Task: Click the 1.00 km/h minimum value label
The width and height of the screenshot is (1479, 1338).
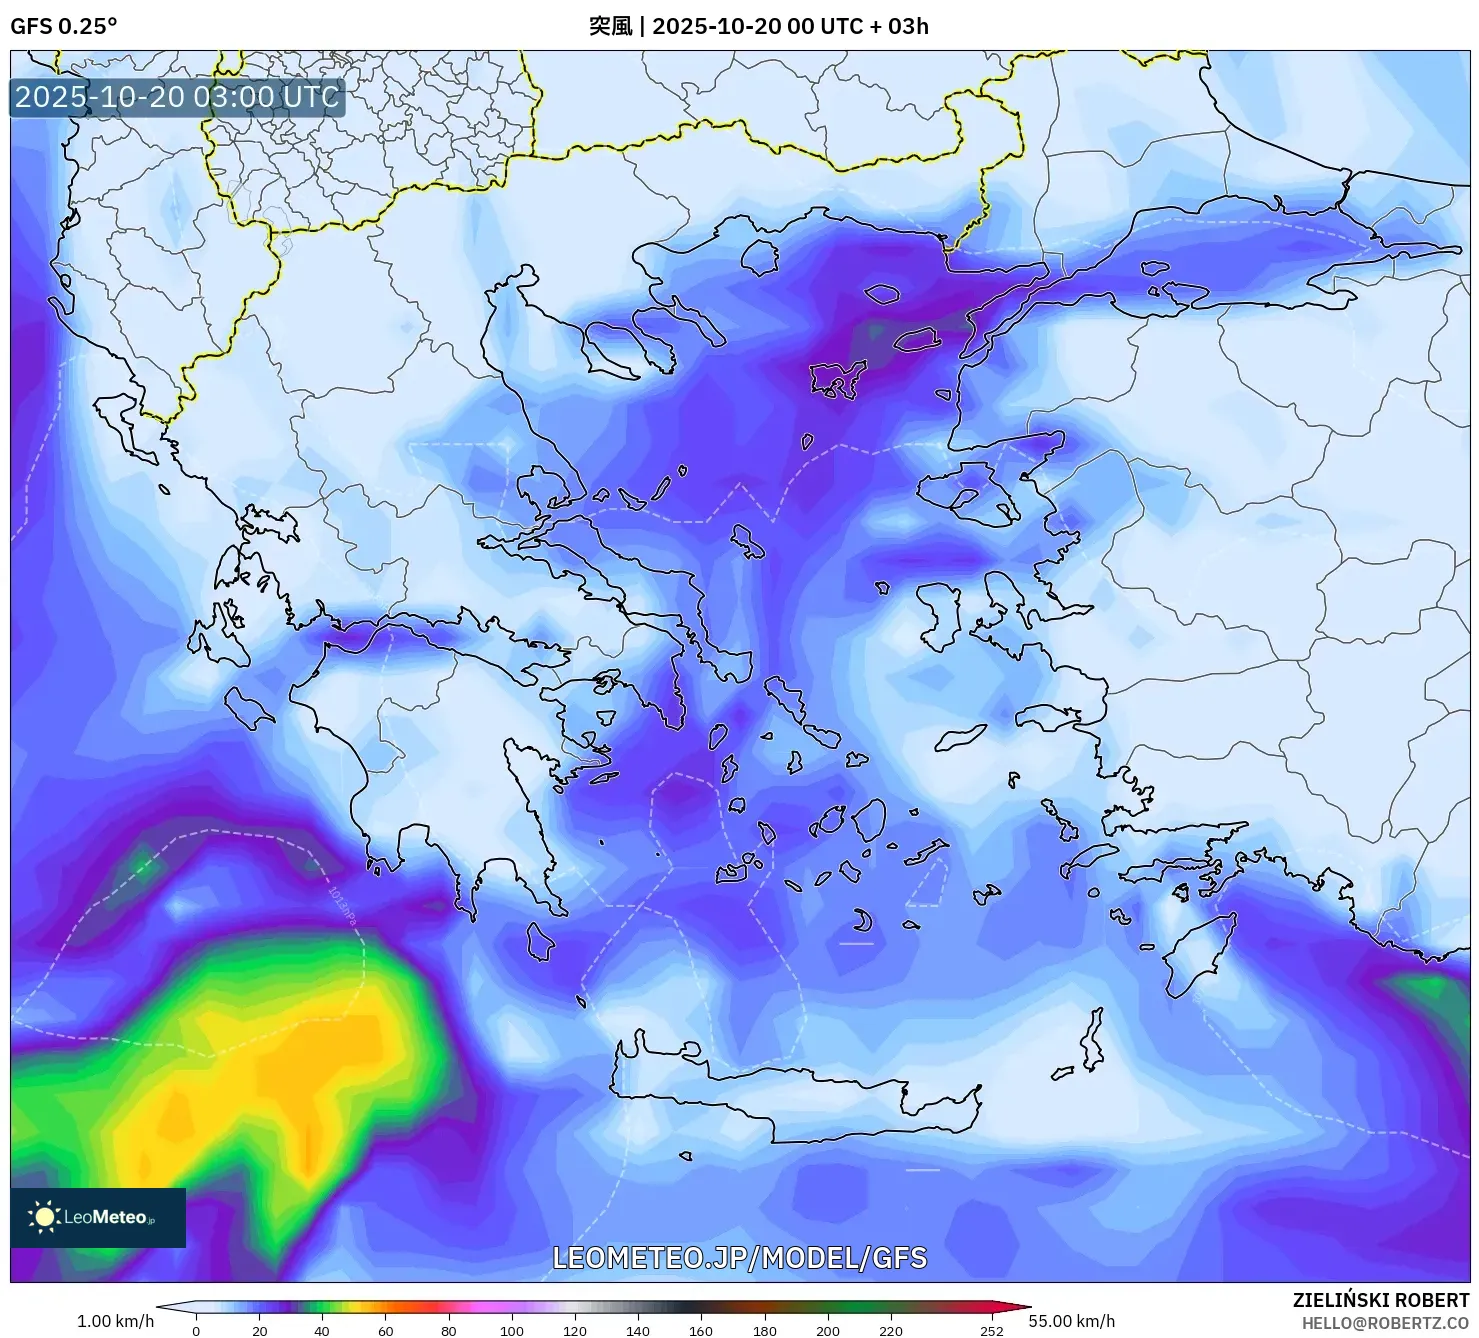Action: pyautogui.click(x=115, y=1321)
